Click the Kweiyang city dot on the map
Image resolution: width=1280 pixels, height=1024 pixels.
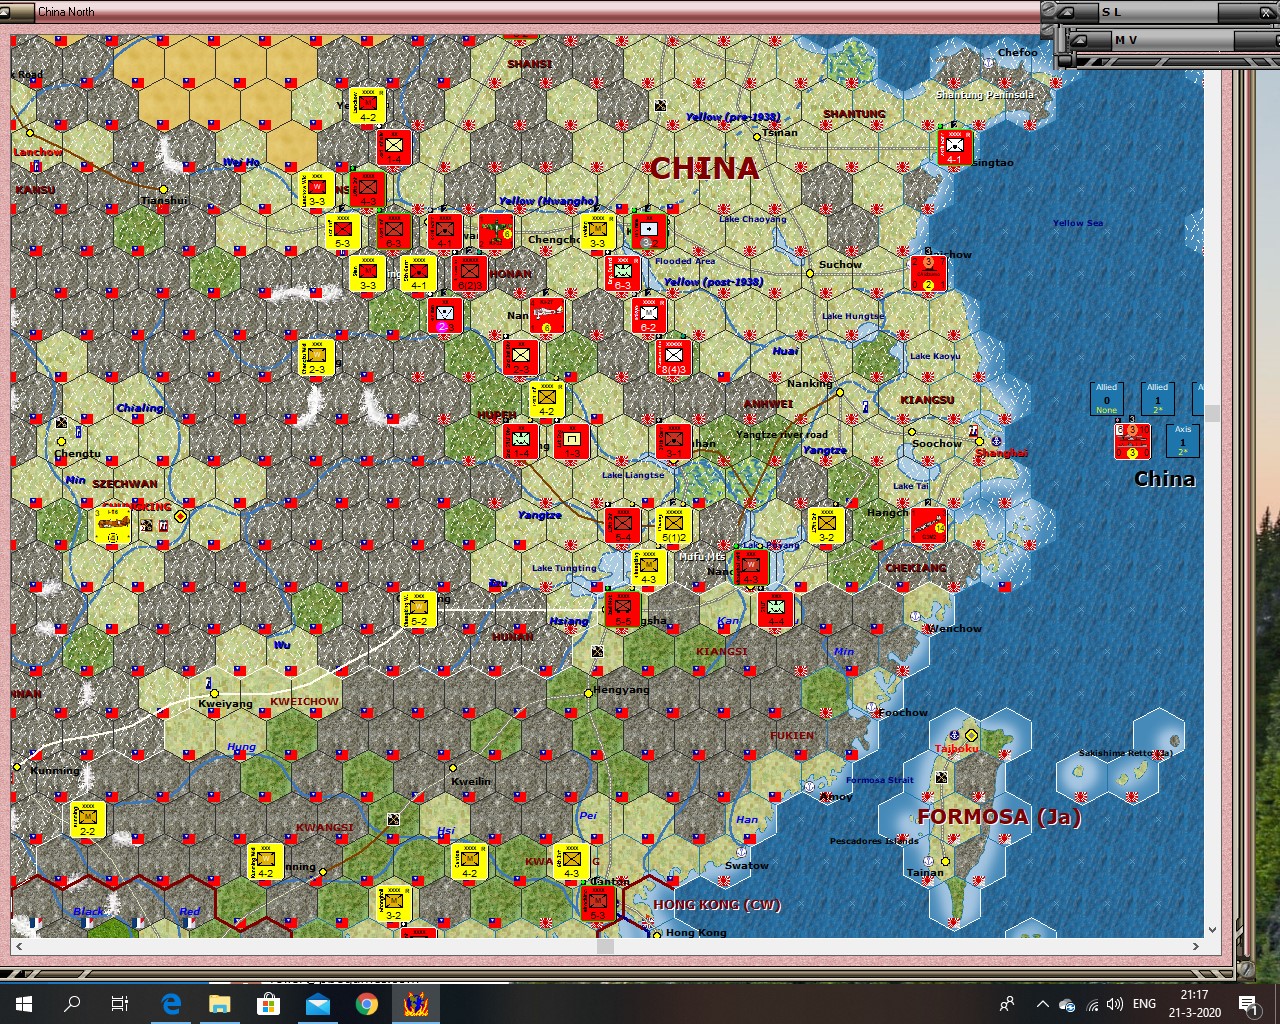[x=214, y=693]
